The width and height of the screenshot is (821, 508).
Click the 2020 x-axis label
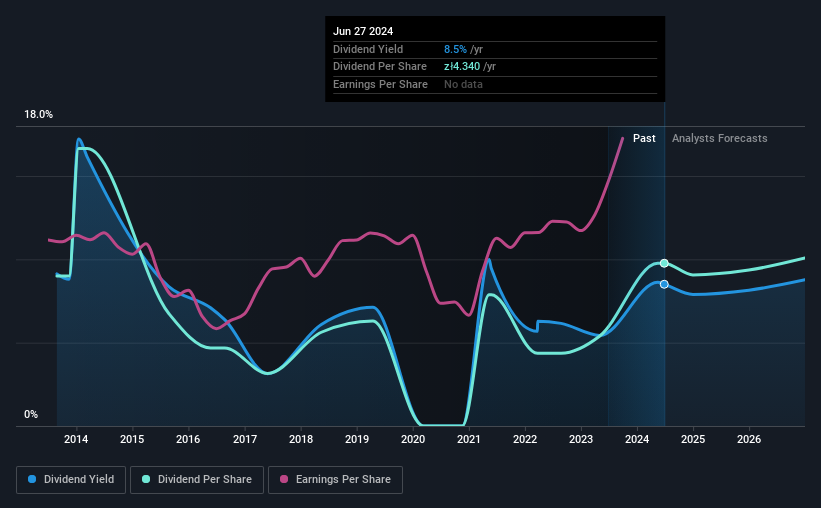(413, 439)
